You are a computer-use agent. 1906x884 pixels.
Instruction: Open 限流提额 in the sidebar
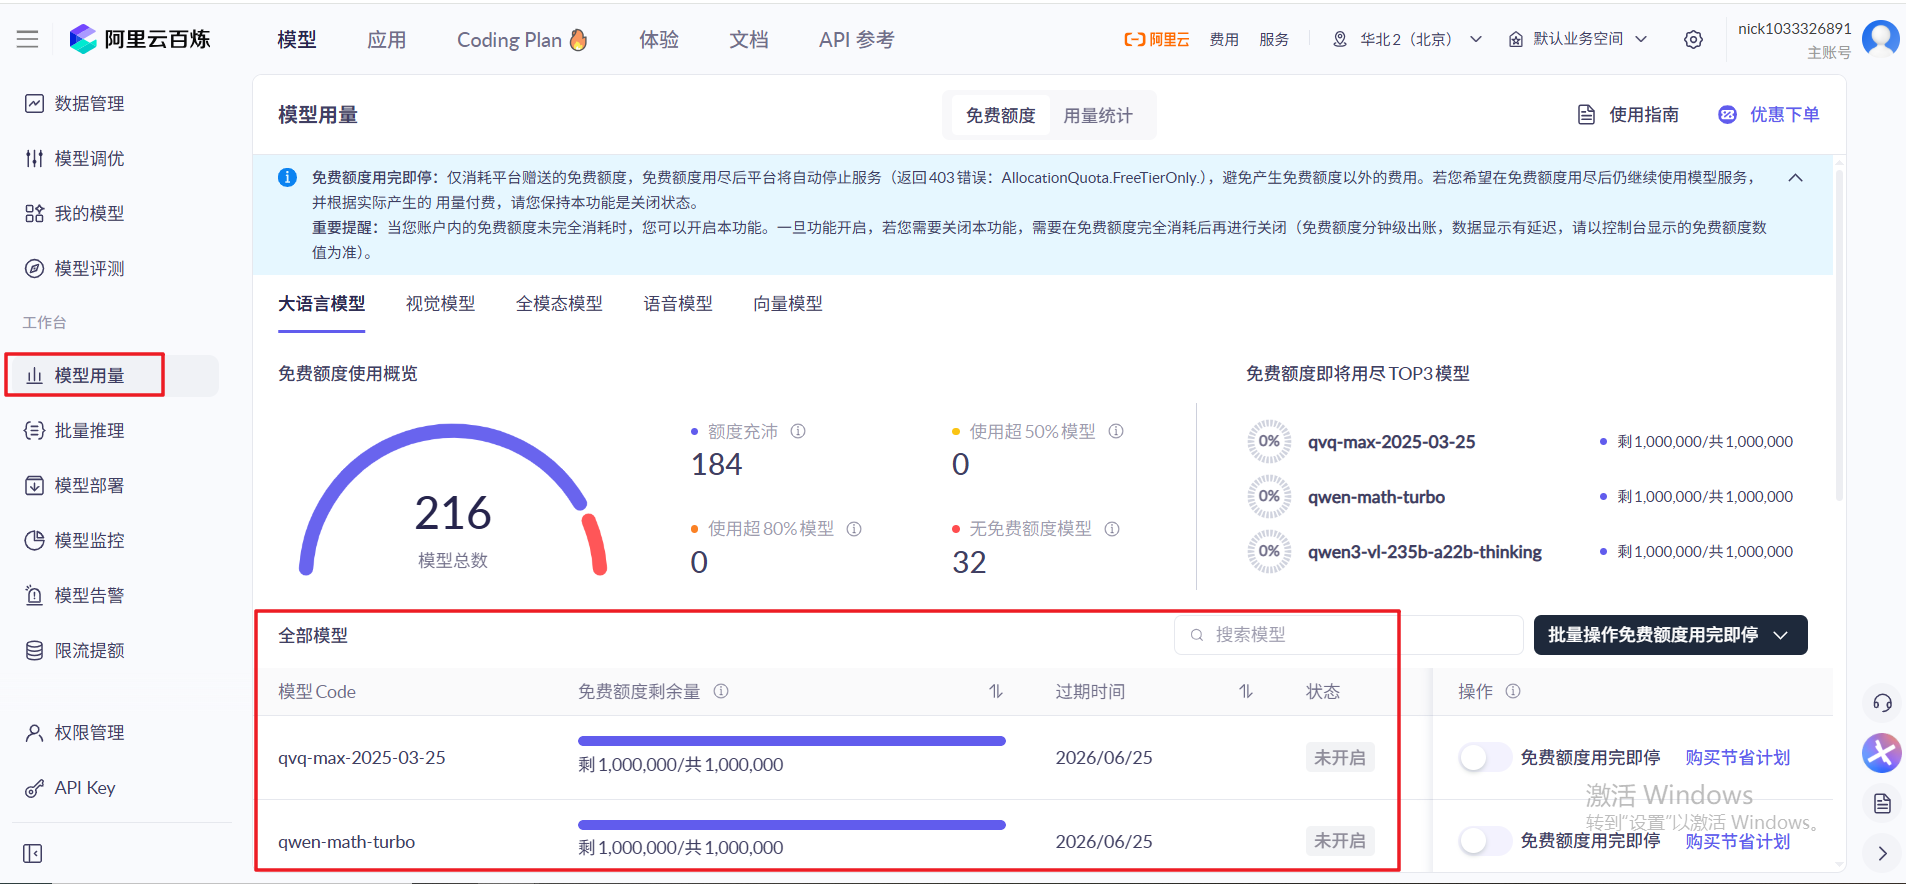pos(75,651)
